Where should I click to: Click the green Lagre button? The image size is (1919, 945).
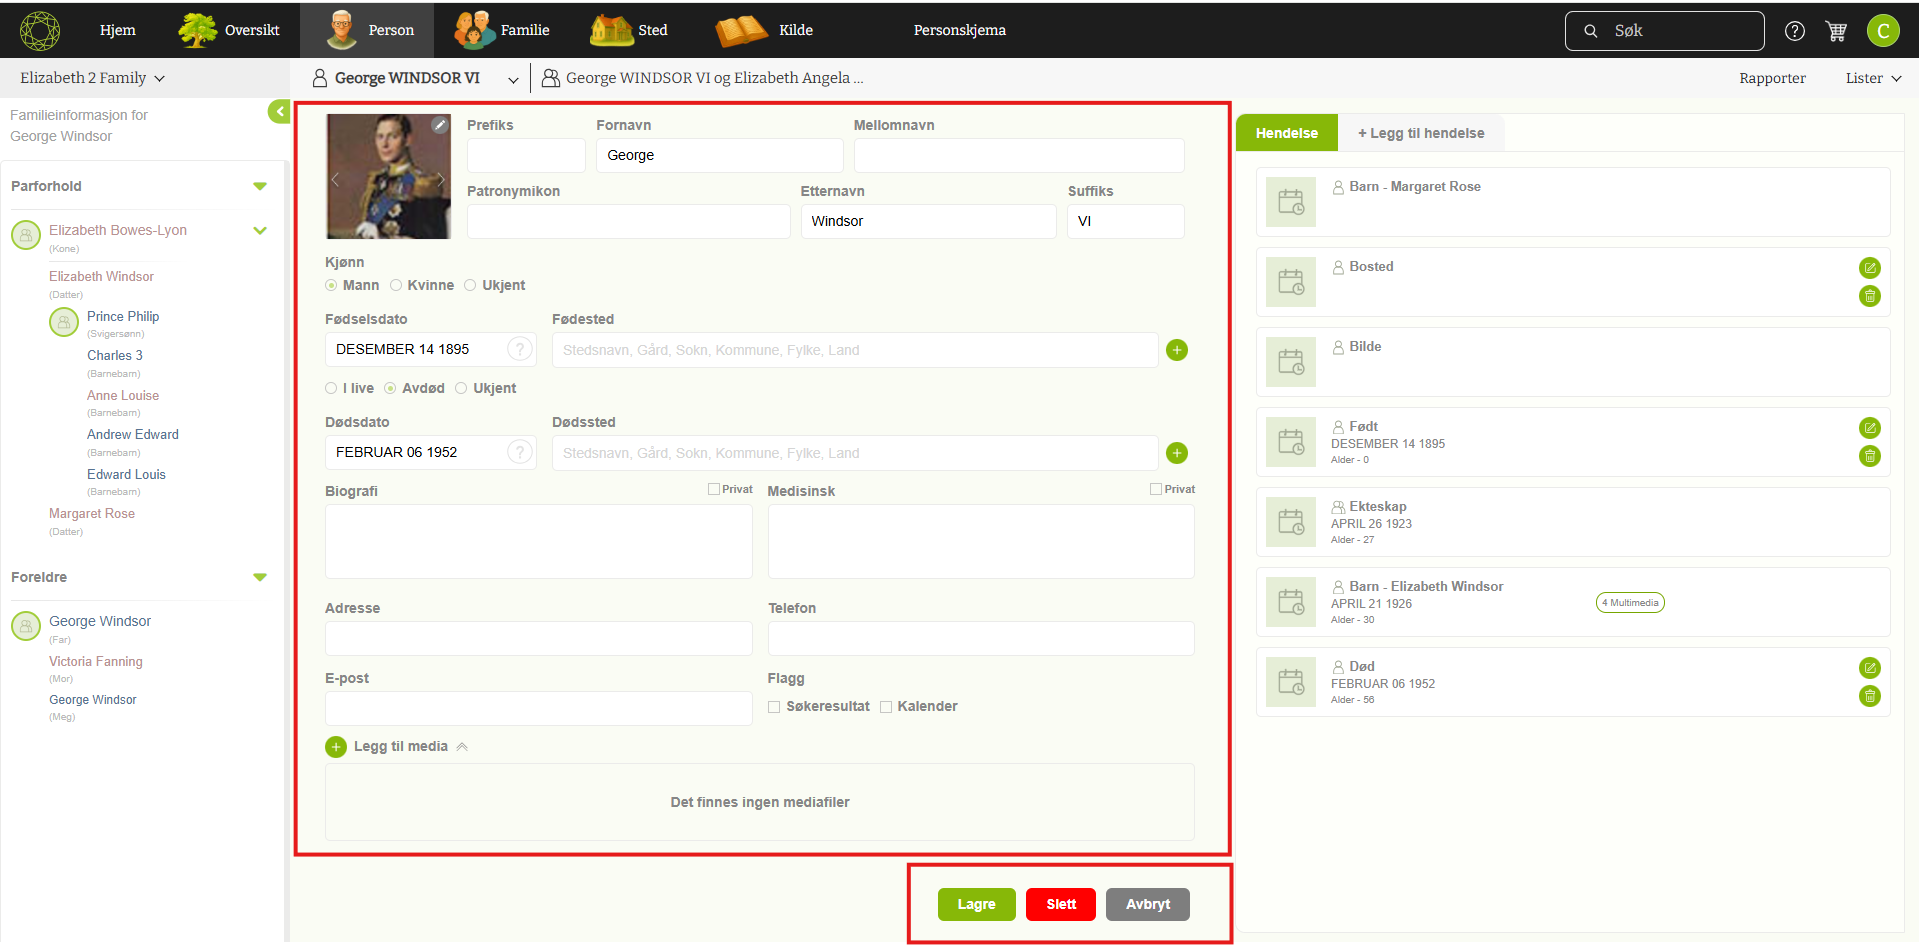point(976,904)
